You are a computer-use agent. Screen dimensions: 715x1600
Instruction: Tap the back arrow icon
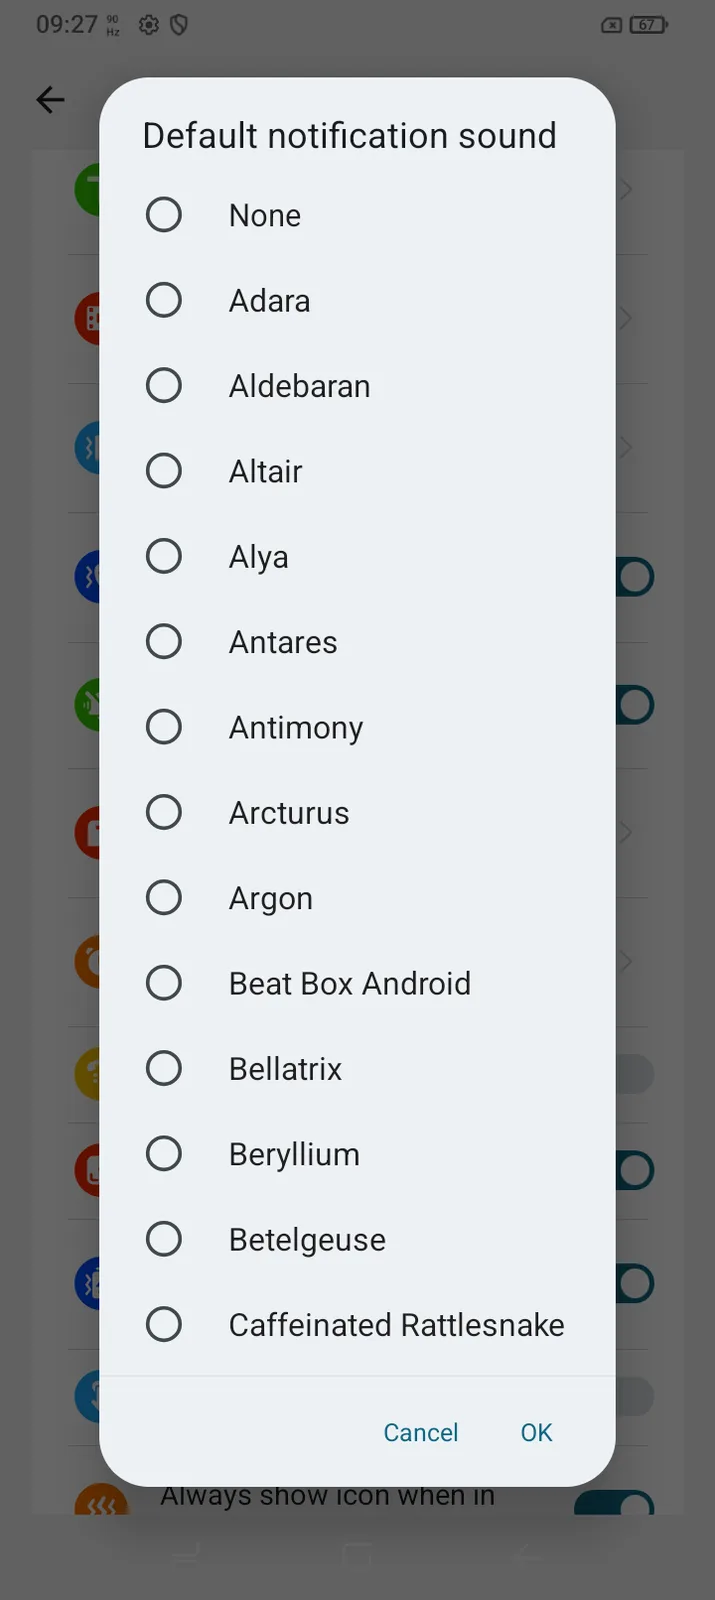[50, 100]
